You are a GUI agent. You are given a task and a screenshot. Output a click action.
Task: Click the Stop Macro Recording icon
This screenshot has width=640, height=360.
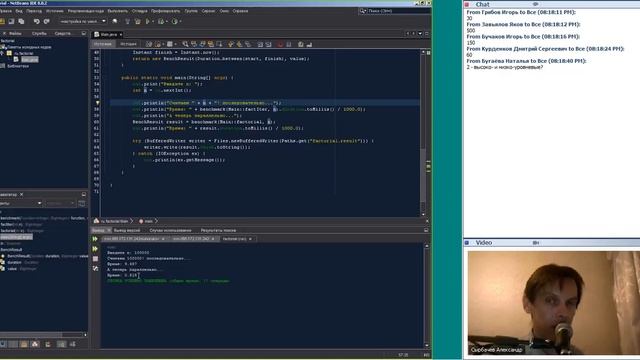coord(289,44)
